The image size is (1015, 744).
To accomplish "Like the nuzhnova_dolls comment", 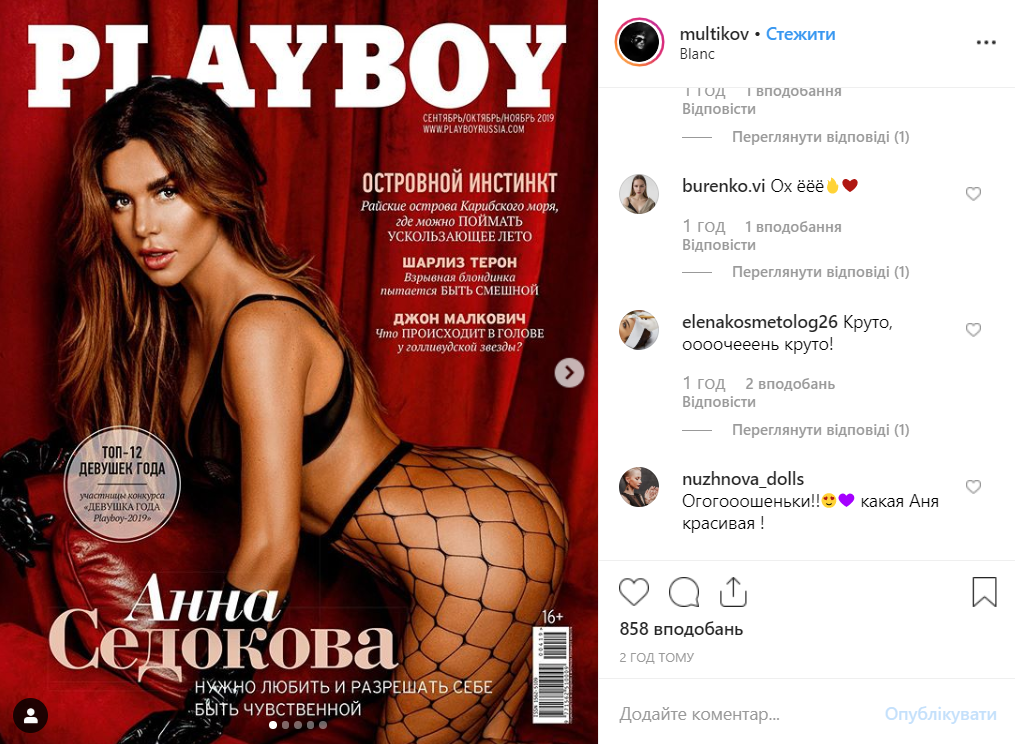I will pyautogui.click(x=973, y=486).
